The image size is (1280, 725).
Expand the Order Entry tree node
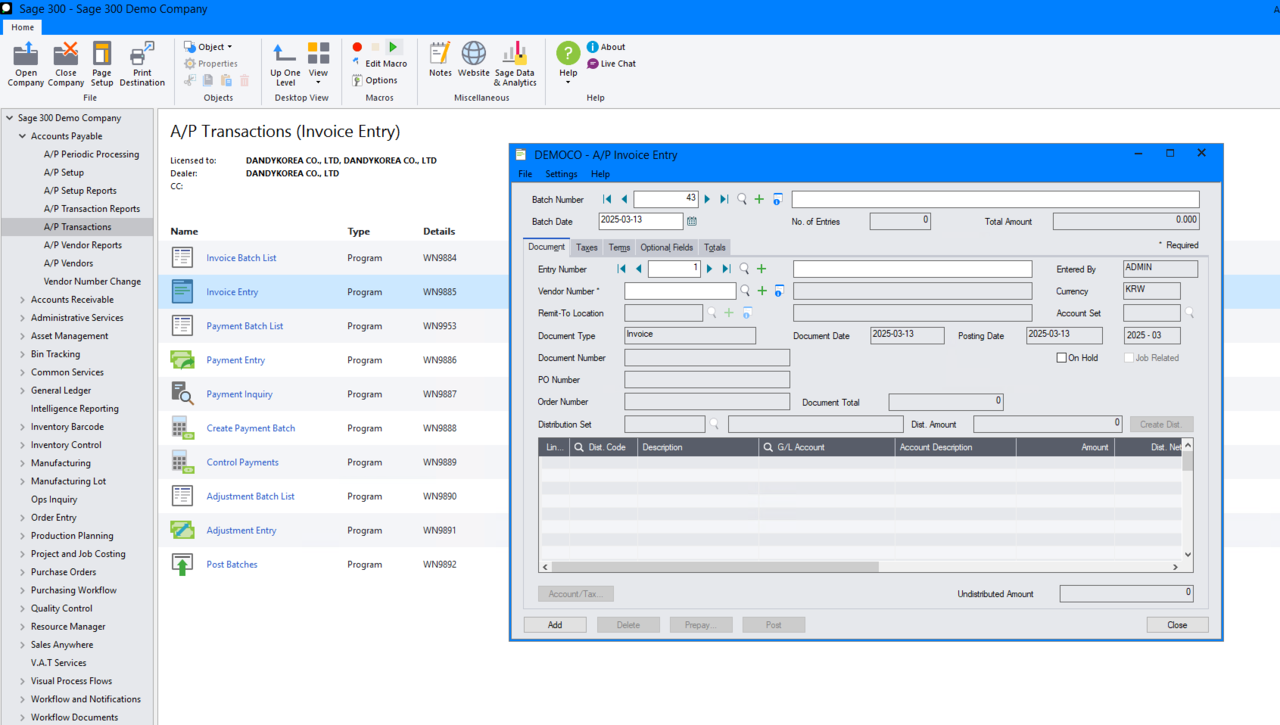coord(23,518)
